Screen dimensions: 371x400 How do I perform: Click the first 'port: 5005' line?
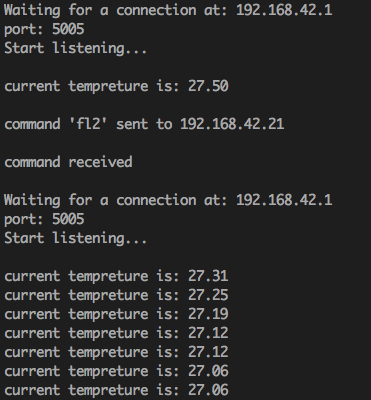point(44,29)
